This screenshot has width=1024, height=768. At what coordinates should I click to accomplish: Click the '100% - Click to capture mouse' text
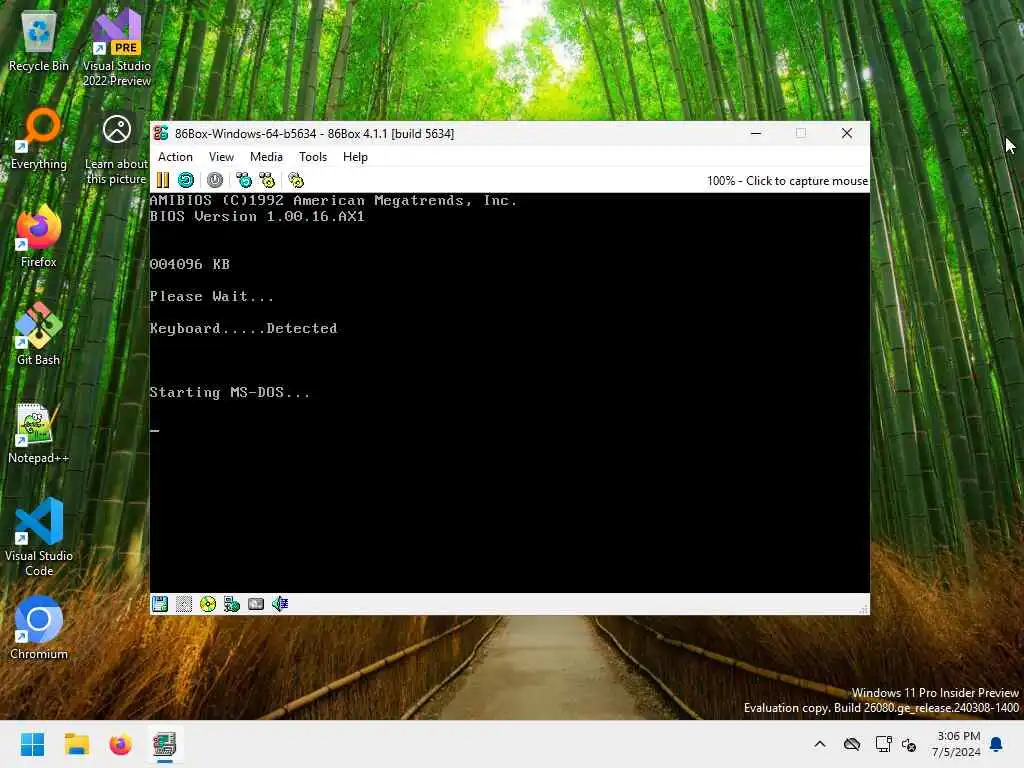point(788,181)
